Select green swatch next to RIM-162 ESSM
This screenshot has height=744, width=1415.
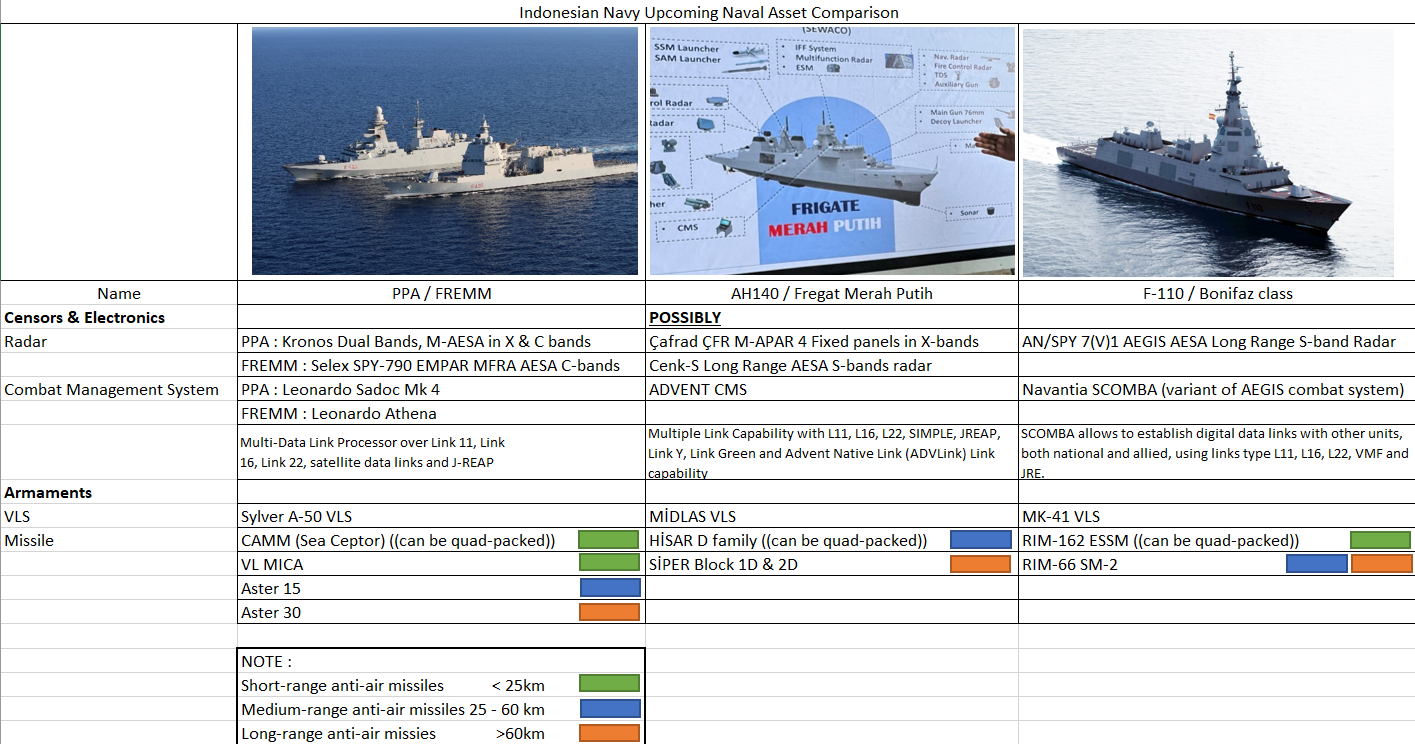1380,540
